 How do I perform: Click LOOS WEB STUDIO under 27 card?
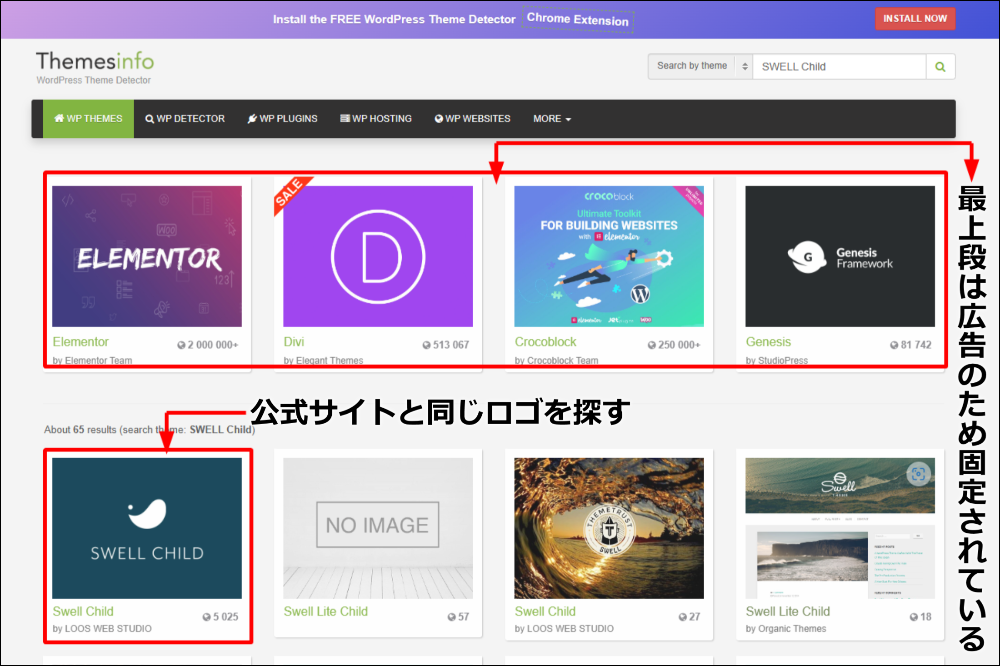coord(571,628)
